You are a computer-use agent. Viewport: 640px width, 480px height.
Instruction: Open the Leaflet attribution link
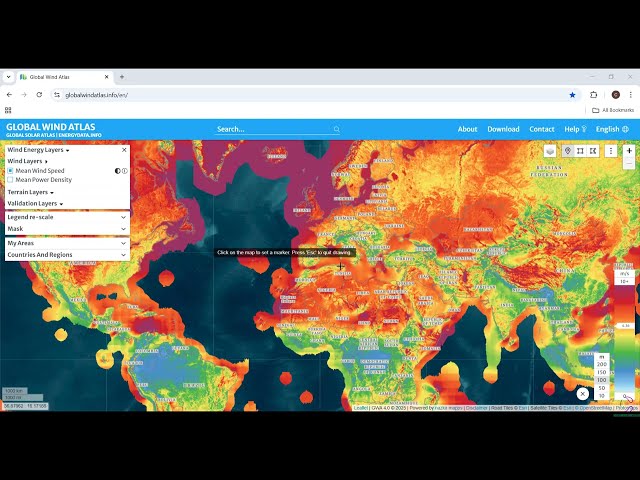click(x=360, y=408)
